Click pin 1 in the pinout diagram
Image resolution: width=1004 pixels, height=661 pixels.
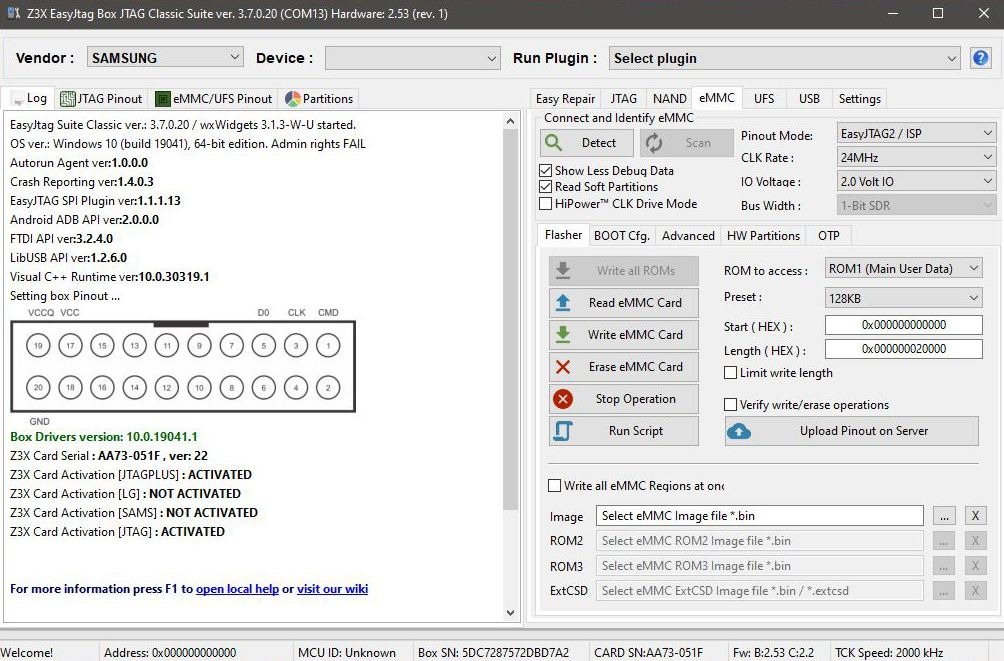pyautogui.click(x=328, y=346)
